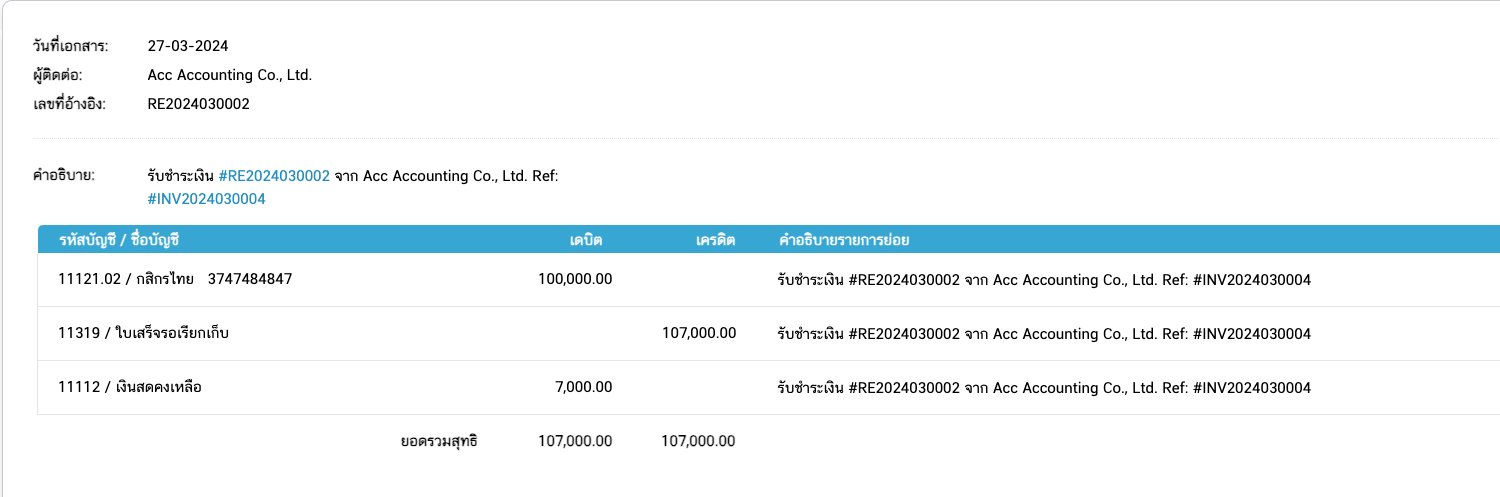Viewport: 1500px width, 497px height.
Task: Open the #INV2024030004 invoice link
Action: (206, 199)
